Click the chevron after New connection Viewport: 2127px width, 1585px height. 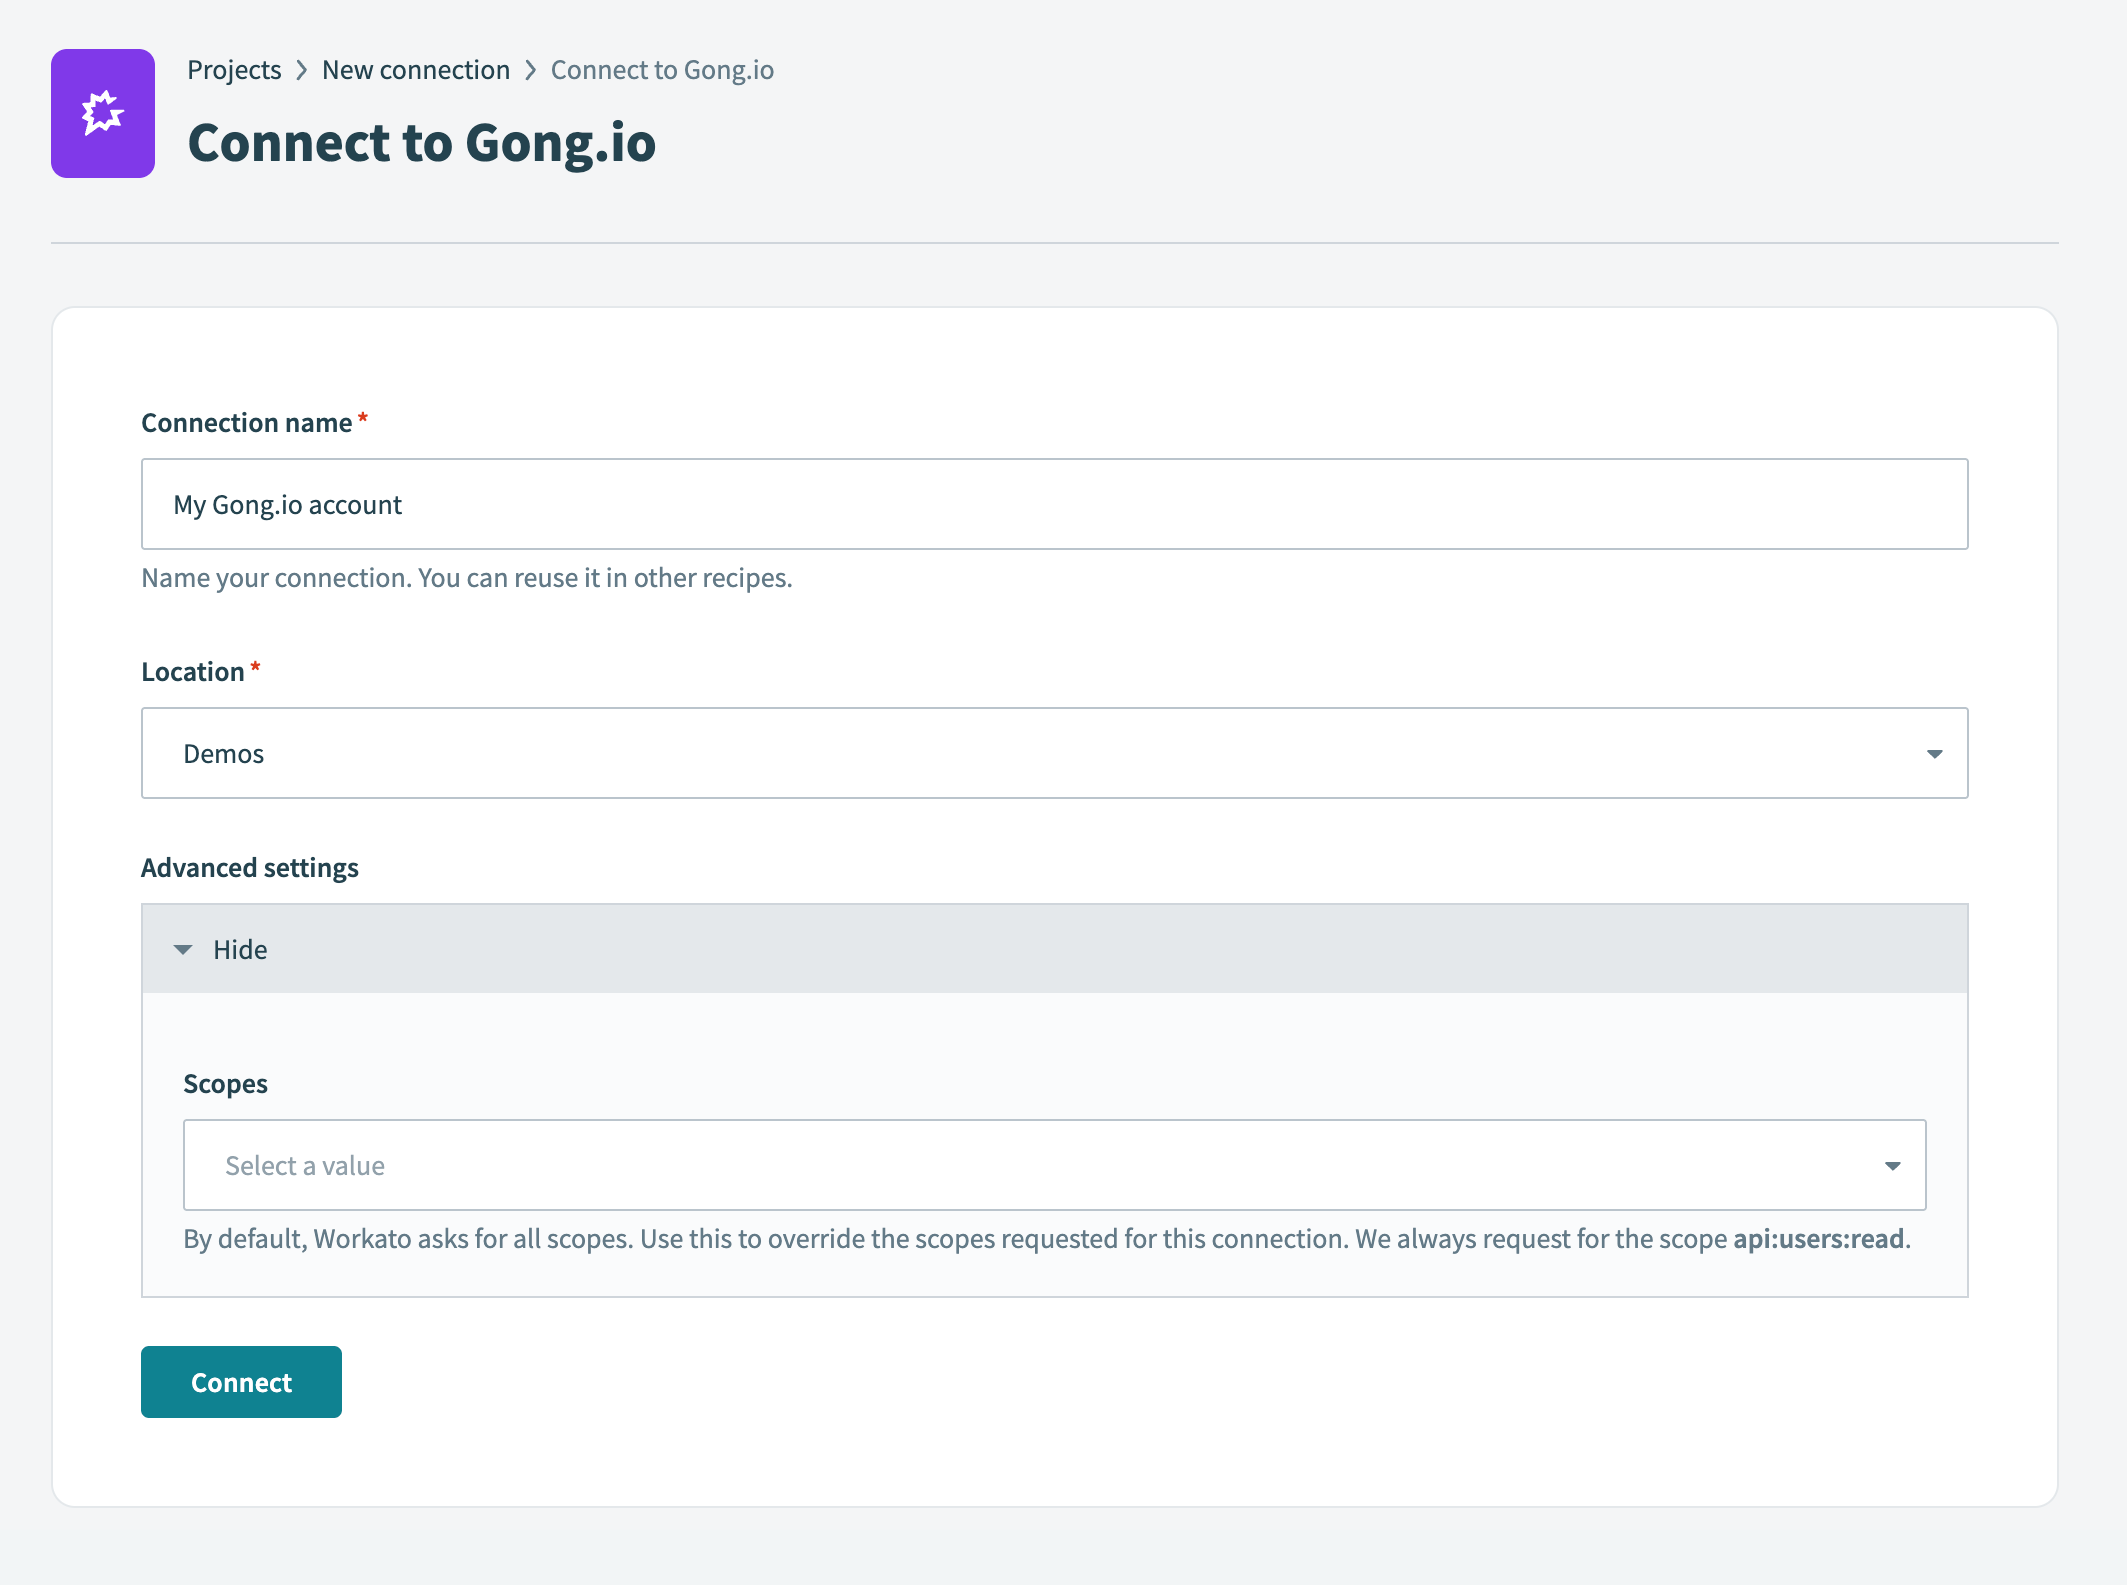click(x=530, y=70)
